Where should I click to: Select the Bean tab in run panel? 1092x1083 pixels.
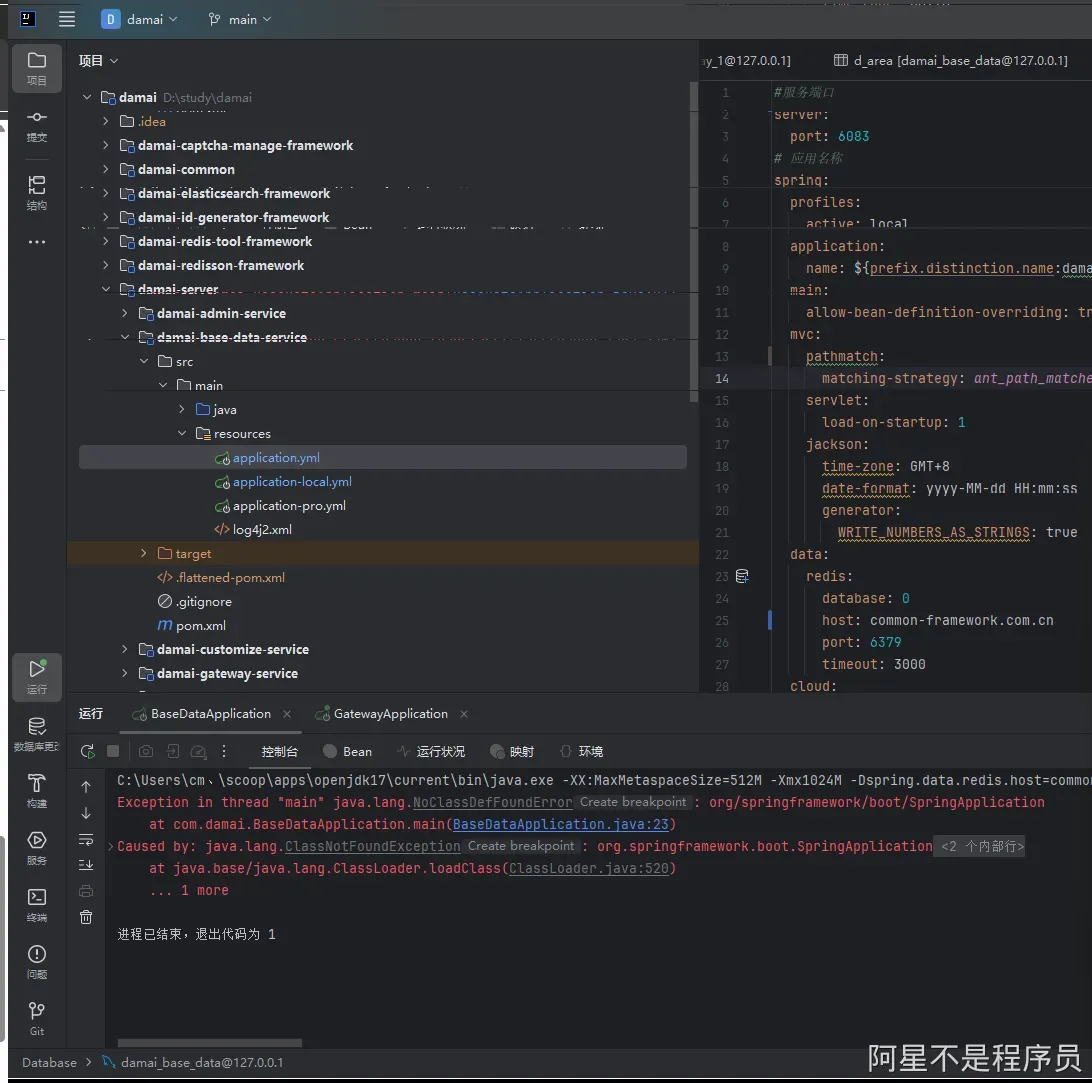point(347,751)
